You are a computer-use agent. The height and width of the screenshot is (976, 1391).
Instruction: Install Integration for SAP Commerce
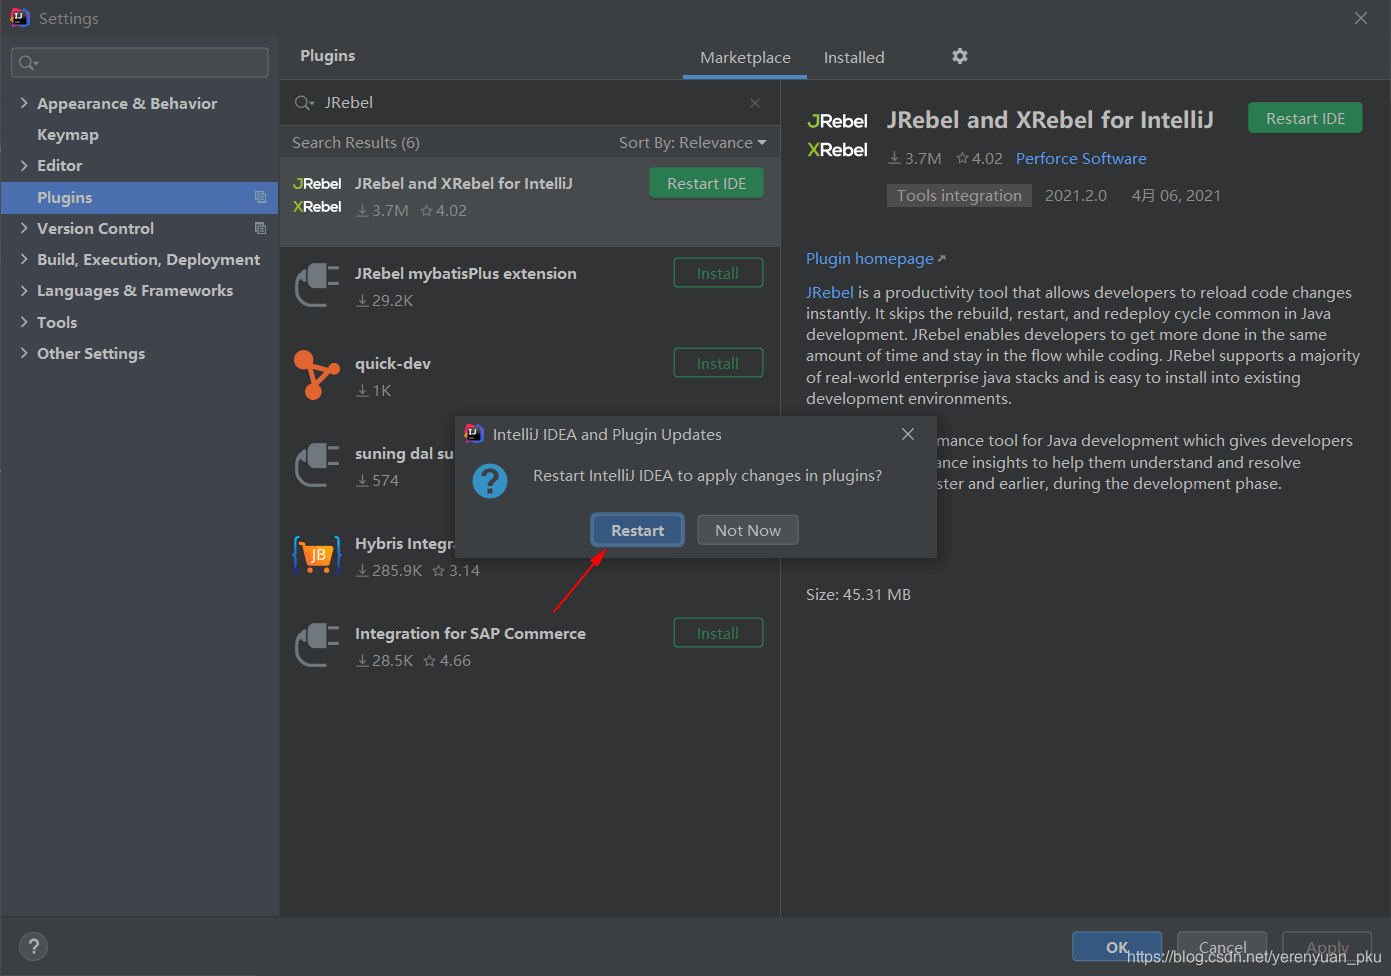(x=718, y=633)
